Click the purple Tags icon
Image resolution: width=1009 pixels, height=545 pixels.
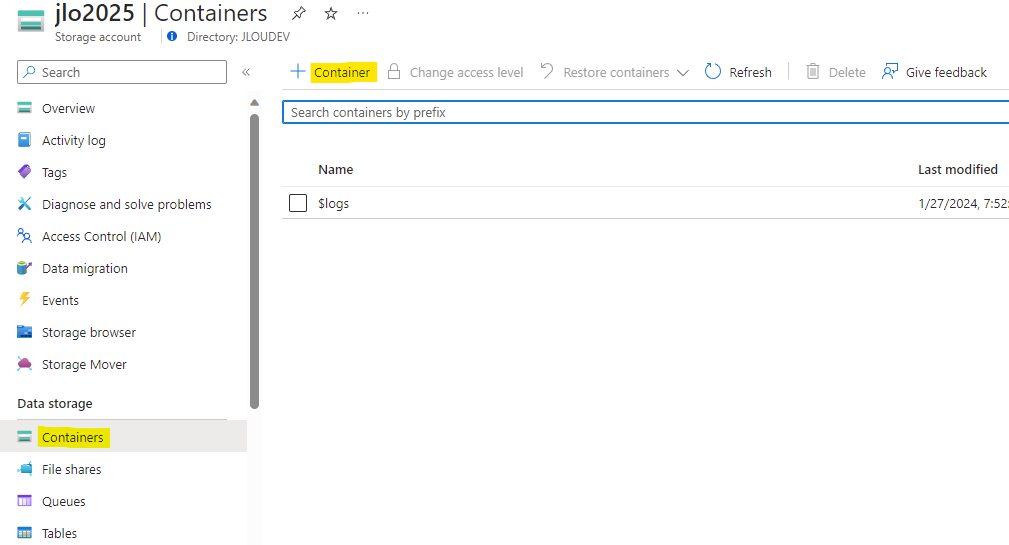pyautogui.click(x=24, y=171)
